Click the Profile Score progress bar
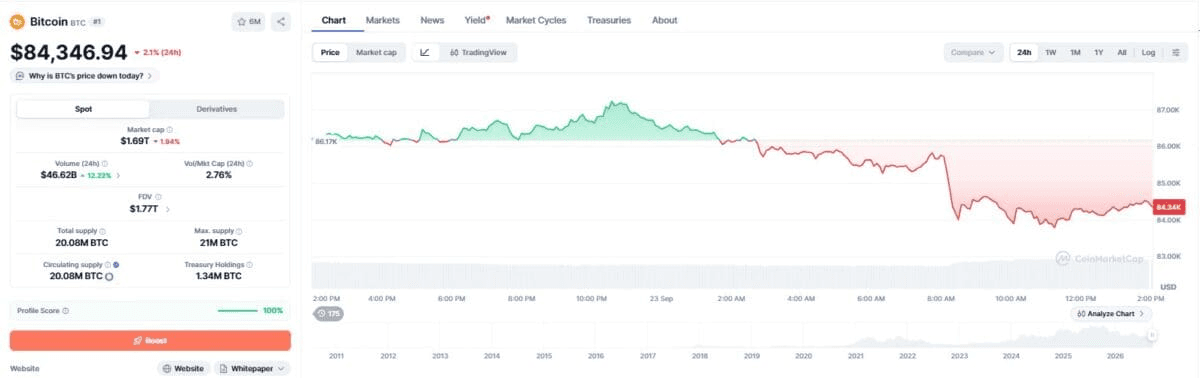The image size is (1200, 378). click(238, 311)
